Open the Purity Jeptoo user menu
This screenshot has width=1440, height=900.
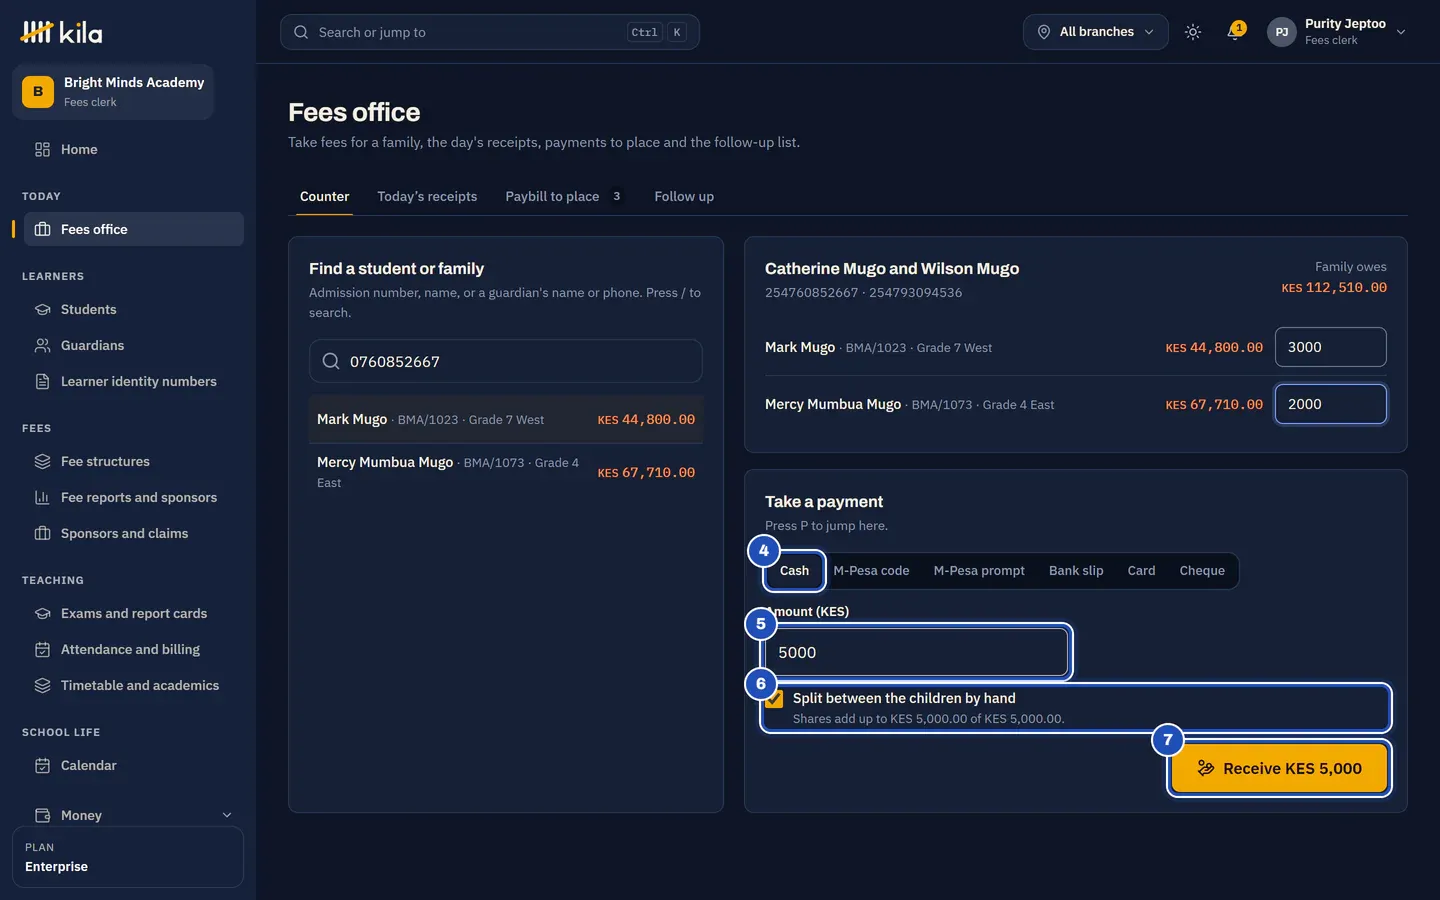1337,32
